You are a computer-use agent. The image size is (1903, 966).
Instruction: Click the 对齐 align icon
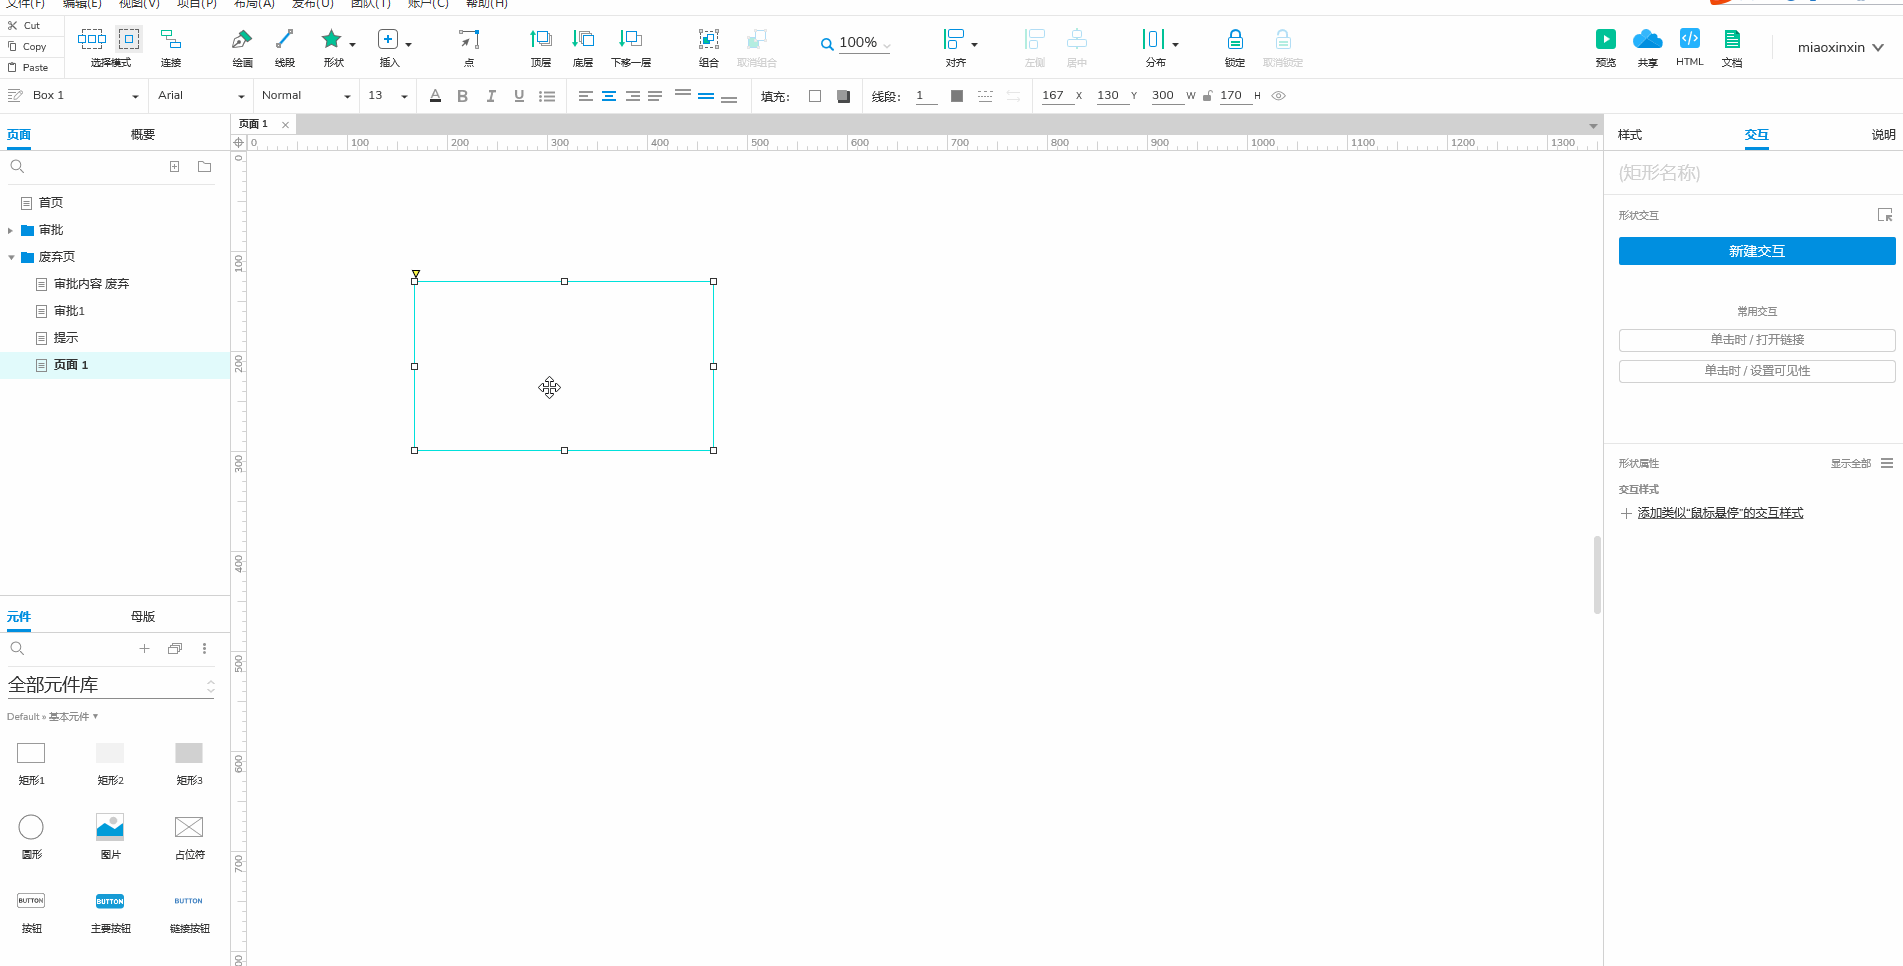[x=954, y=39]
